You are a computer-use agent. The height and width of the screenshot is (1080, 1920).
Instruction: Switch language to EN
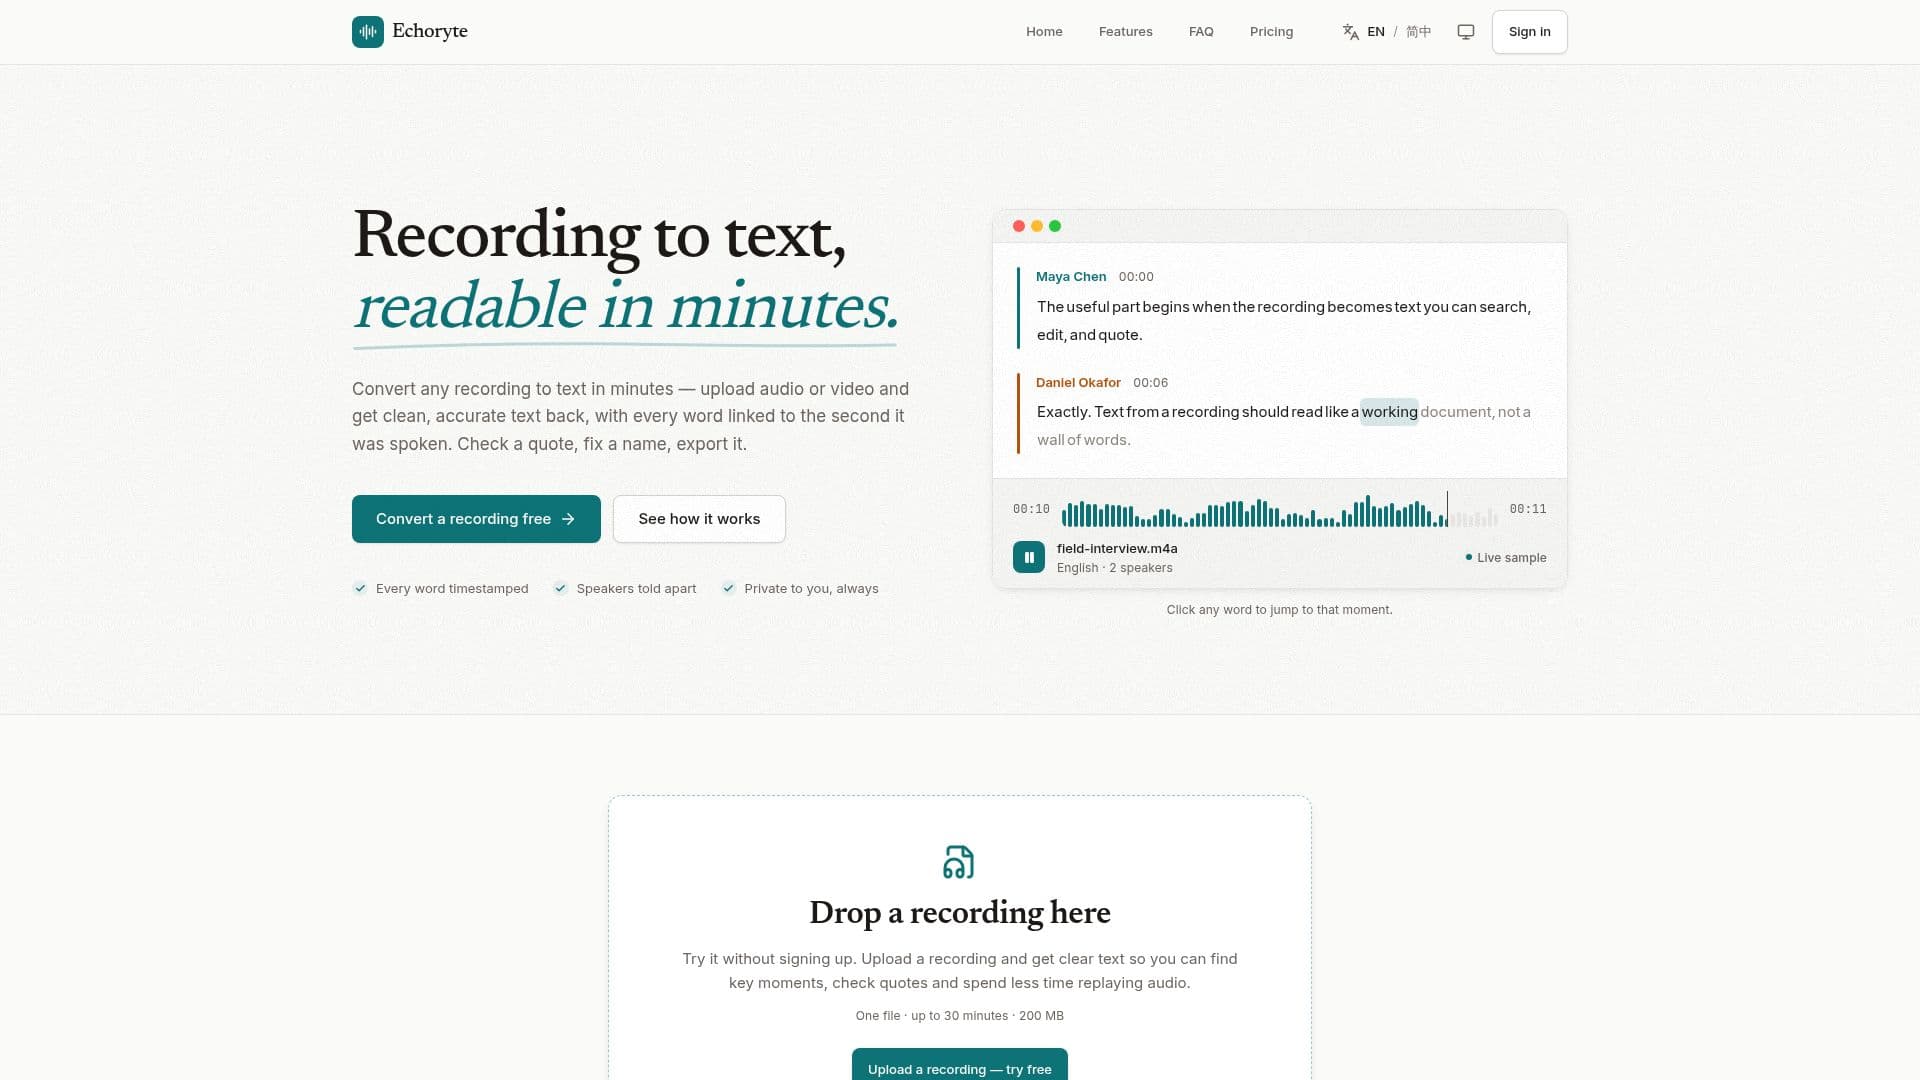pos(1376,32)
